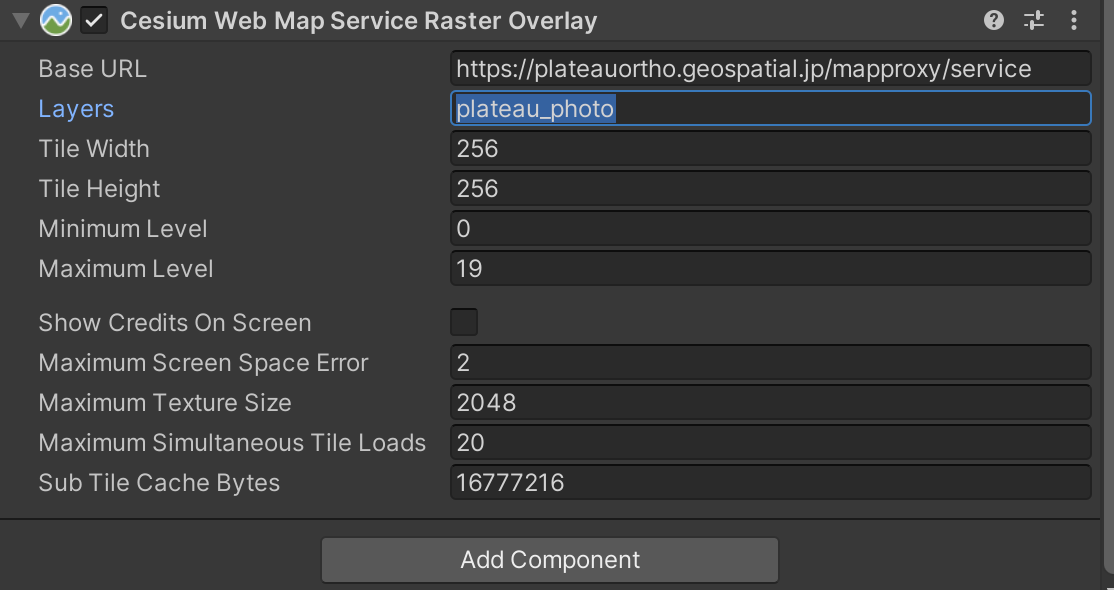1114x590 pixels.
Task: Click Maximum Simultaneous Tile Loads field
Action: tap(771, 443)
